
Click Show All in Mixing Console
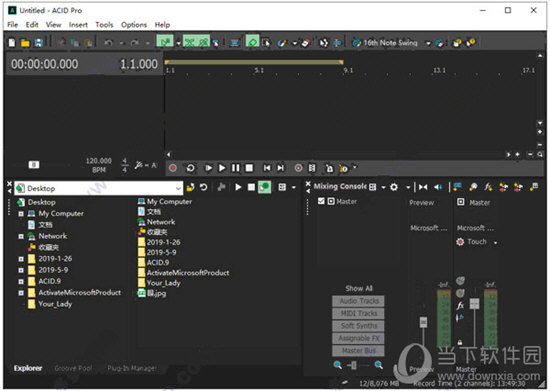click(x=359, y=289)
